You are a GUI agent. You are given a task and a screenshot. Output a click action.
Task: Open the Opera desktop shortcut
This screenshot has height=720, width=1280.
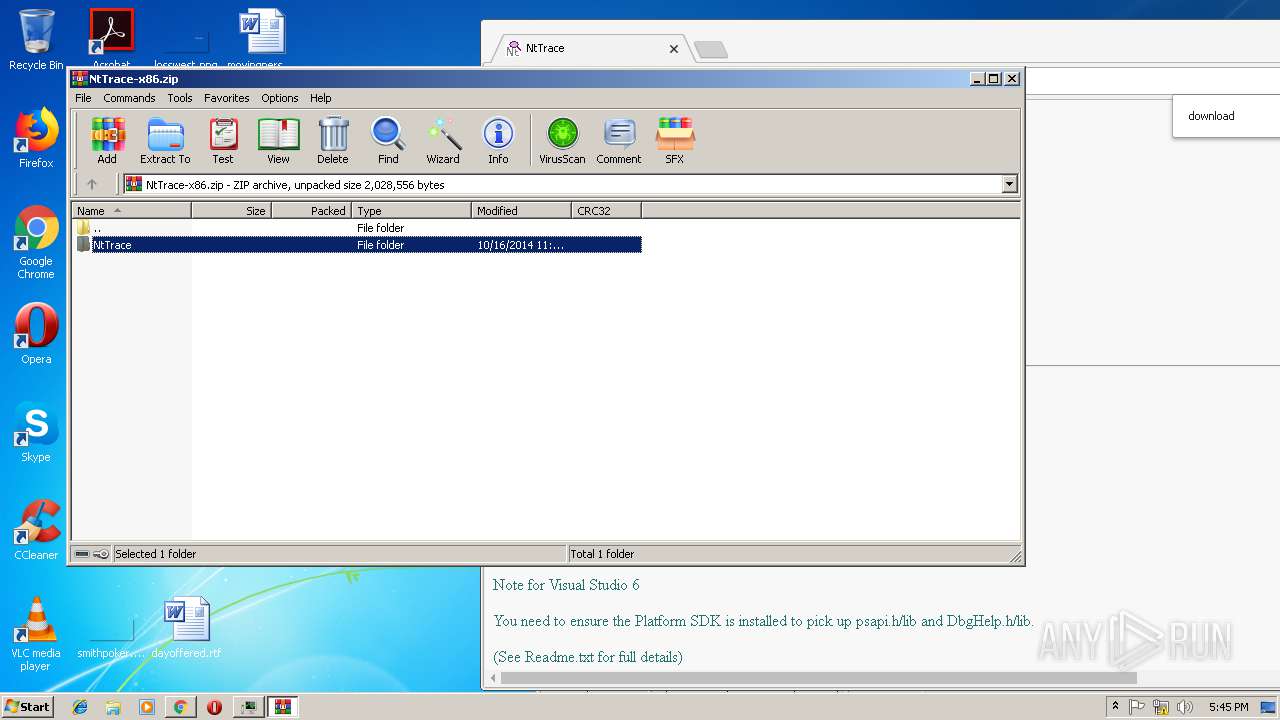click(36, 334)
